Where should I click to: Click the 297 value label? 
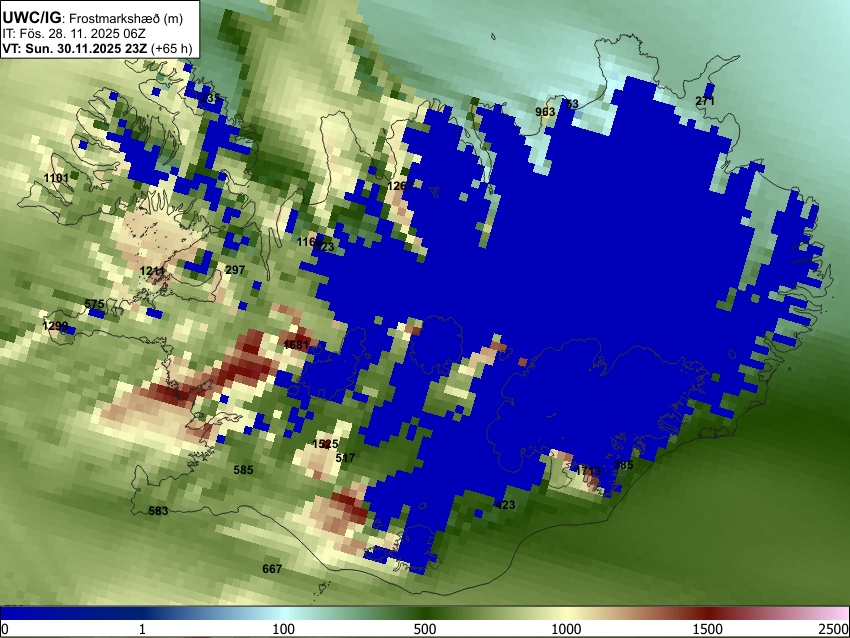coord(235,270)
